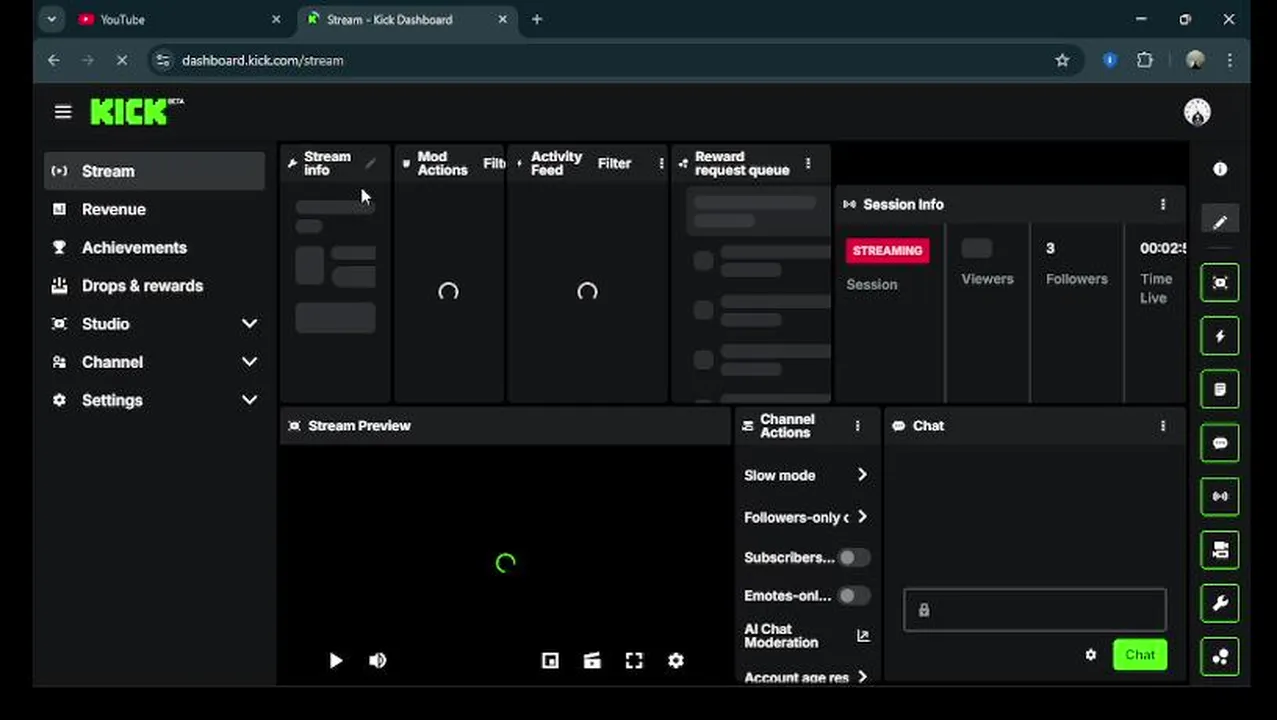This screenshot has width=1277, height=720.
Task: Open stream preview settings gear
Action: click(x=676, y=661)
